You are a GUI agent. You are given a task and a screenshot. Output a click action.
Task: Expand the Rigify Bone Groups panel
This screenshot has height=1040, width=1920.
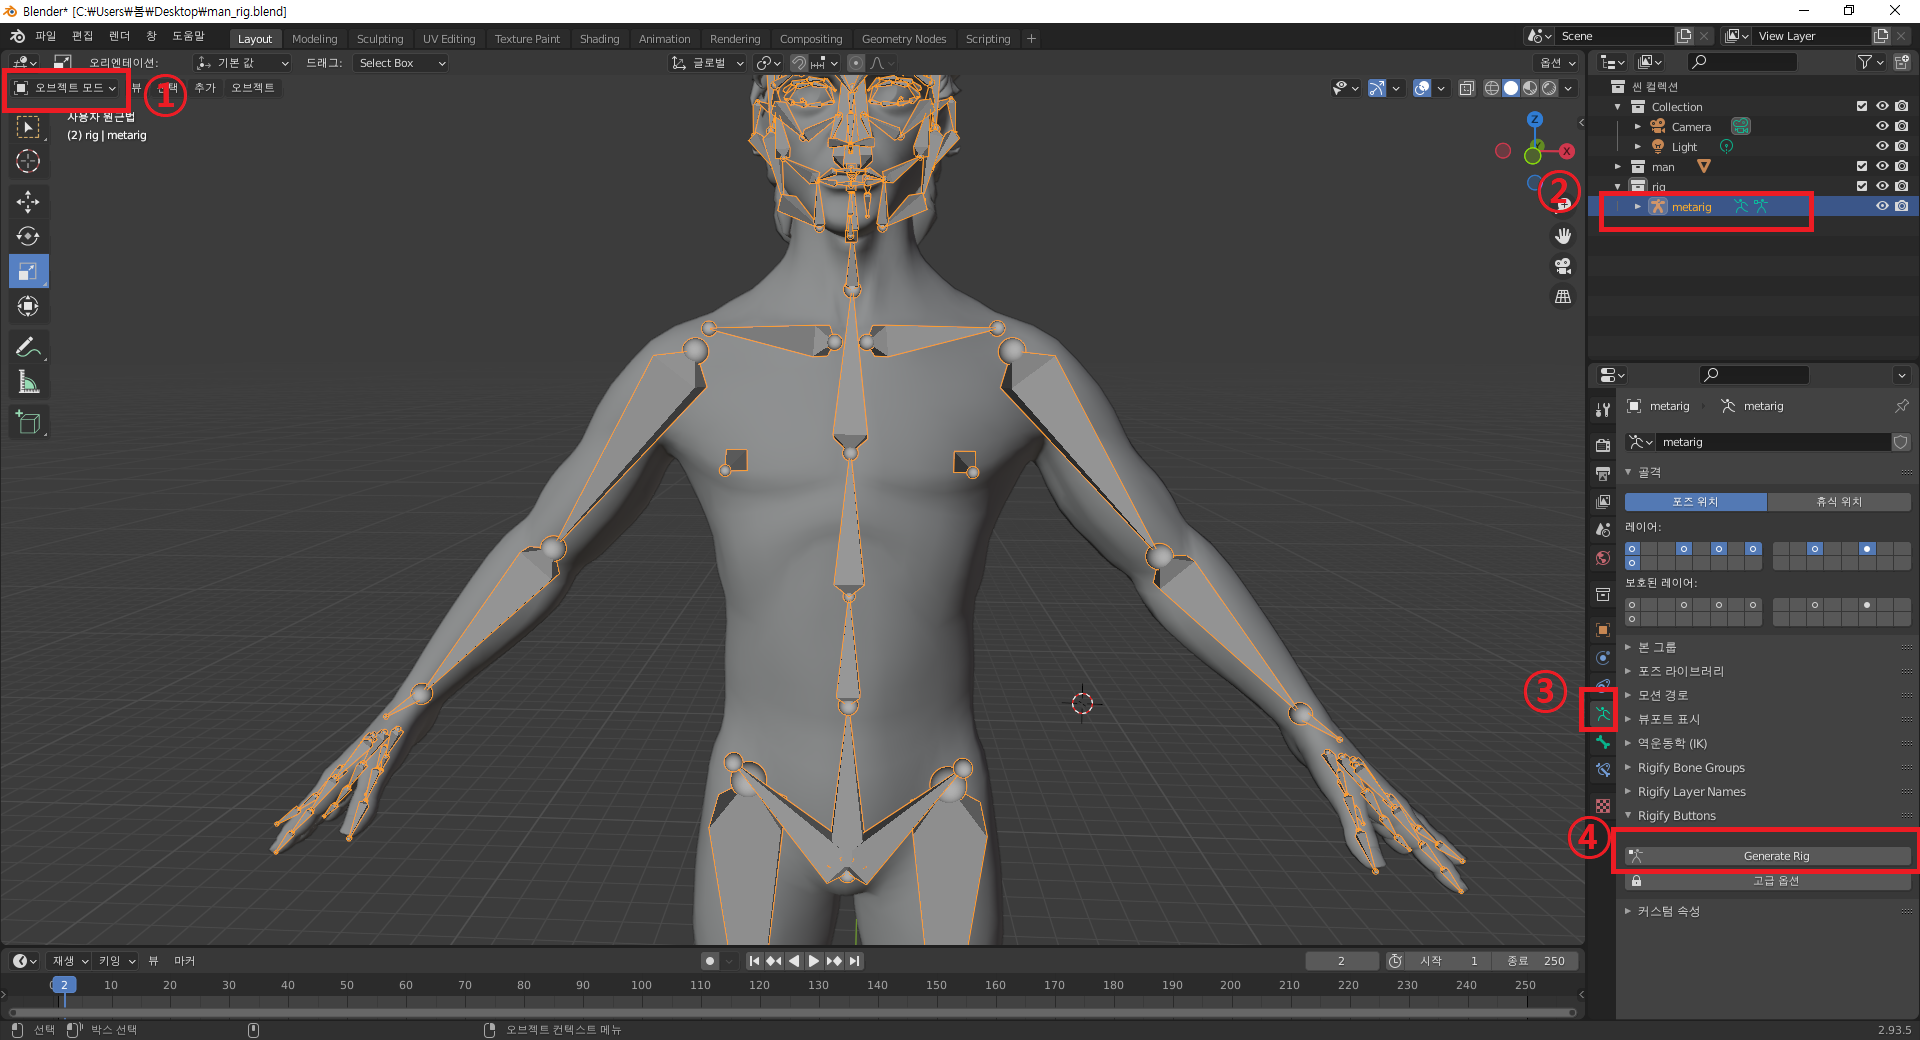pyautogui.click(x=1691, y=768)
